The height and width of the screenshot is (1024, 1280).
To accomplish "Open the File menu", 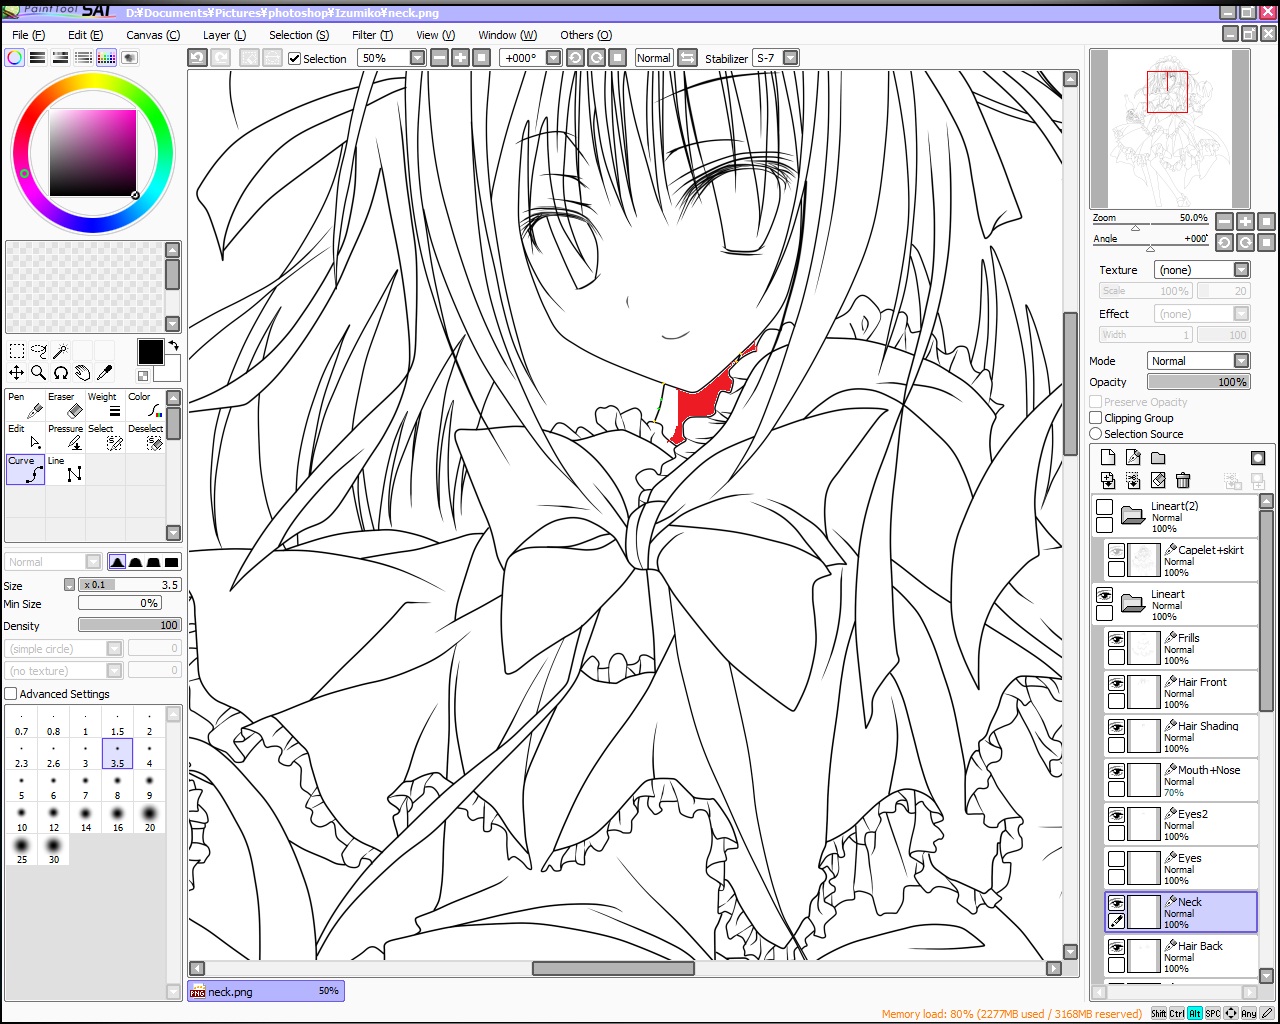I will 28,35.
